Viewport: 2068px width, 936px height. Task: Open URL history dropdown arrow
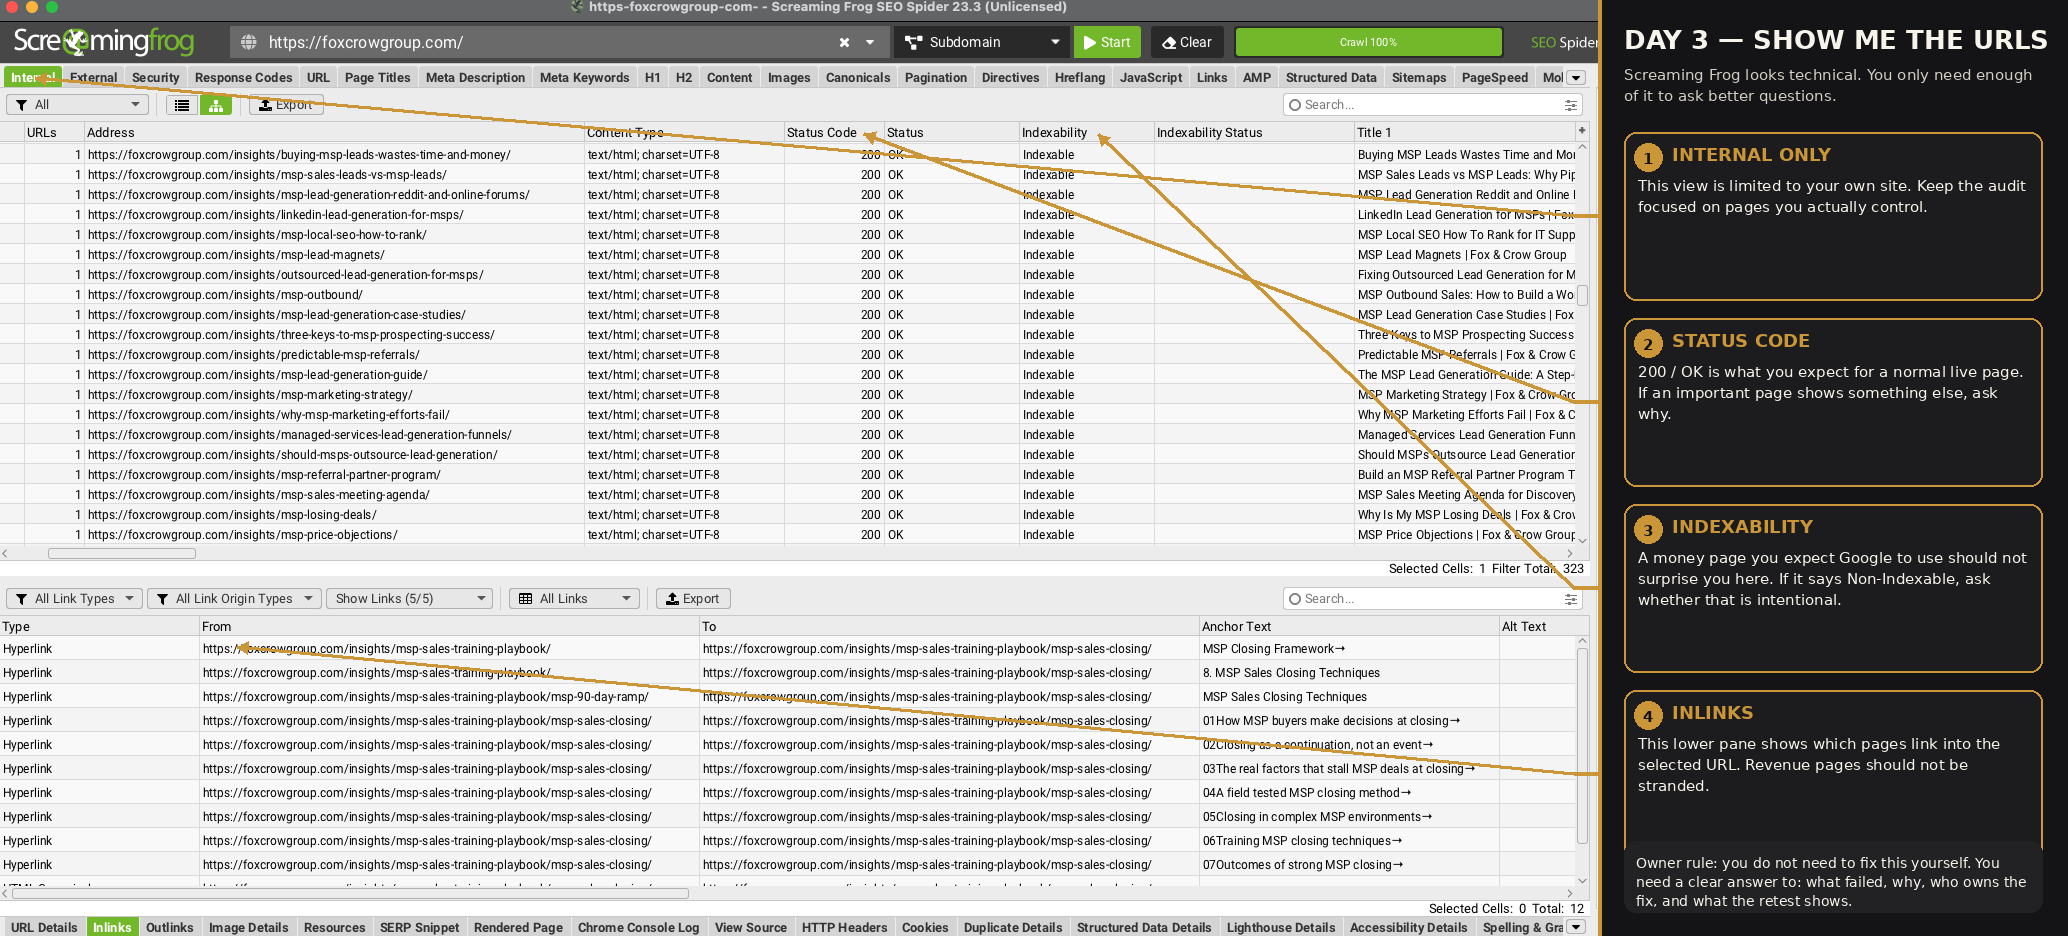870,42
